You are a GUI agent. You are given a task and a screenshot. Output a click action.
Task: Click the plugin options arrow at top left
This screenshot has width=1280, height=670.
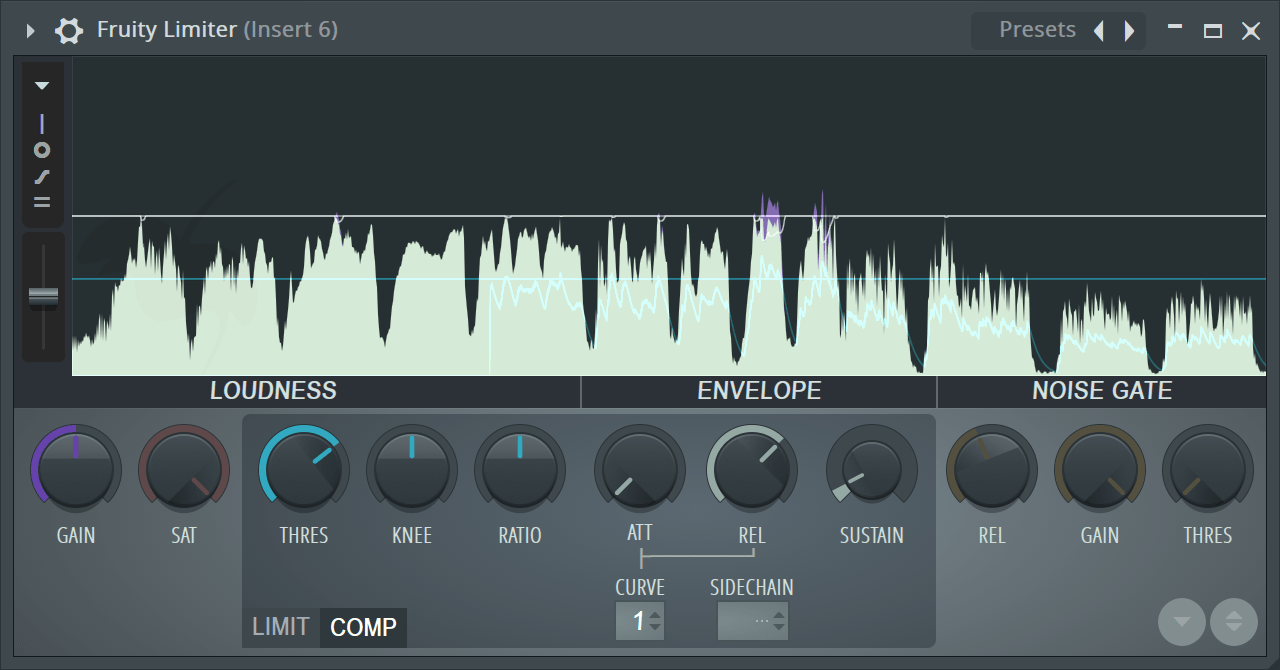click(x=28, y=30)
